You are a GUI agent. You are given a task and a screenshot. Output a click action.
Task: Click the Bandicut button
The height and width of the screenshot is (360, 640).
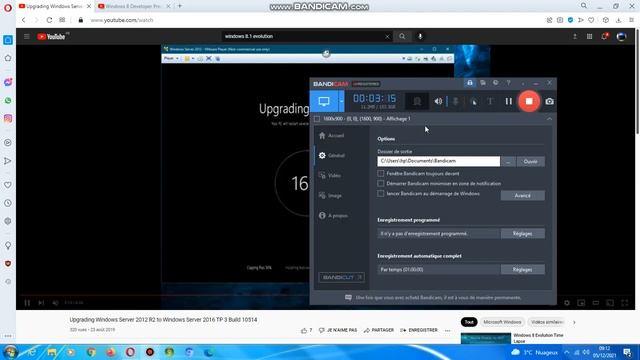pos(341,277)
